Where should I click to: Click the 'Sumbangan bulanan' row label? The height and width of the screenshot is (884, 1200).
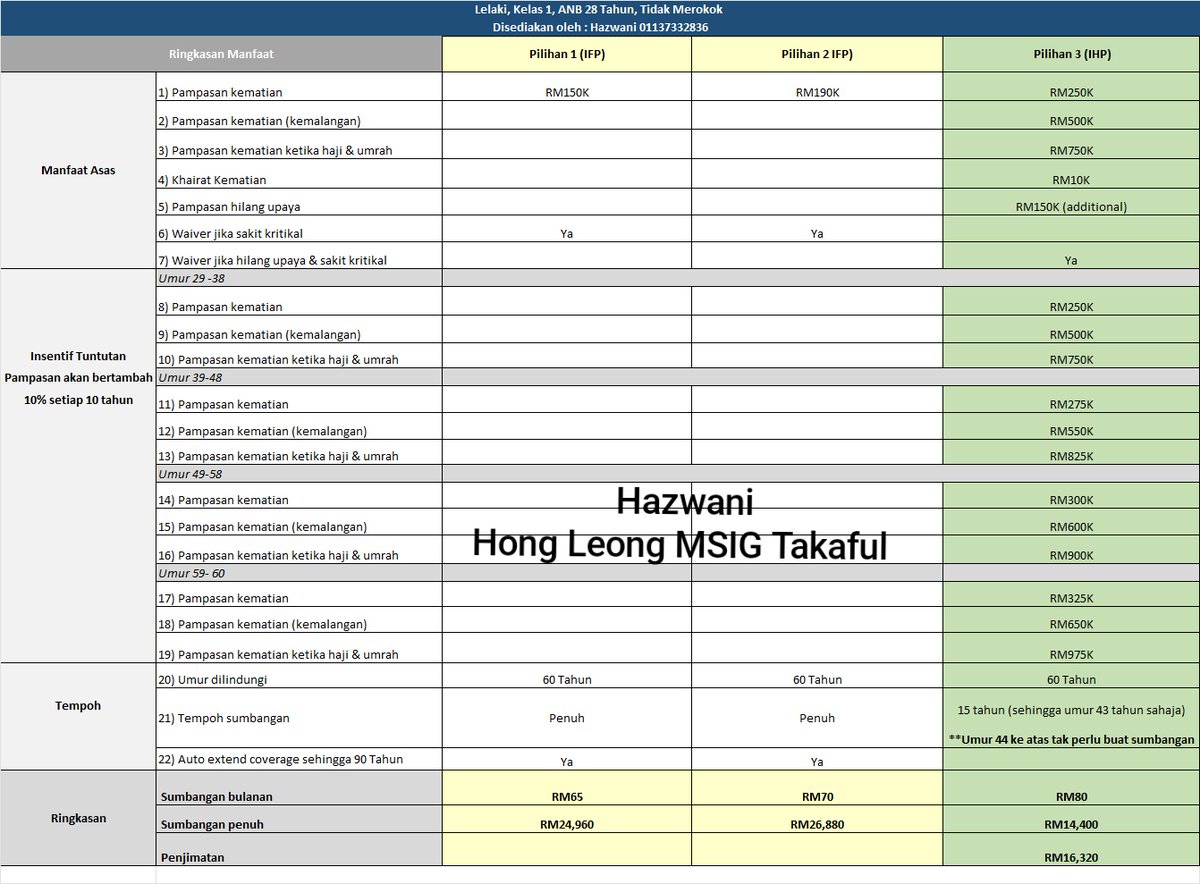pos(216,797)
